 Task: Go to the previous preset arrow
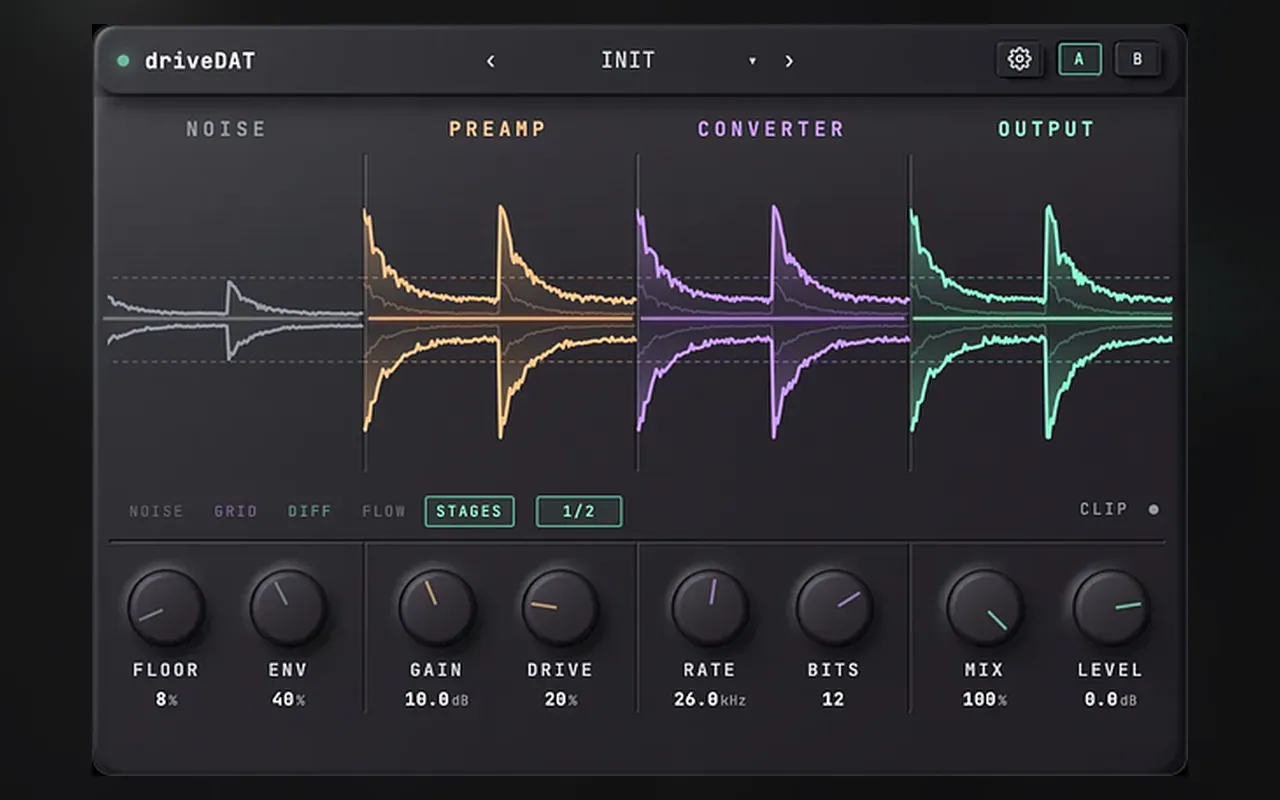pos(490,61)
